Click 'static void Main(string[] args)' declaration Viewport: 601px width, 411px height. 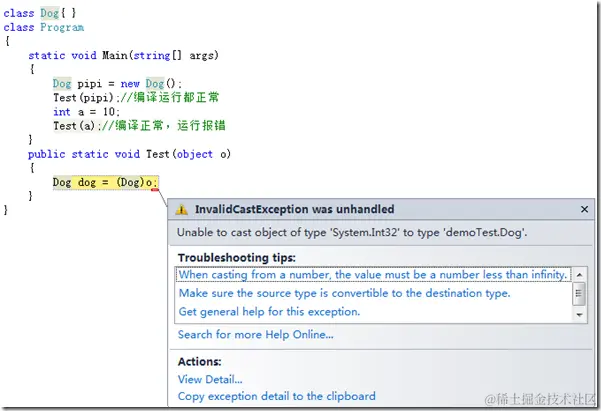[123, 56]
